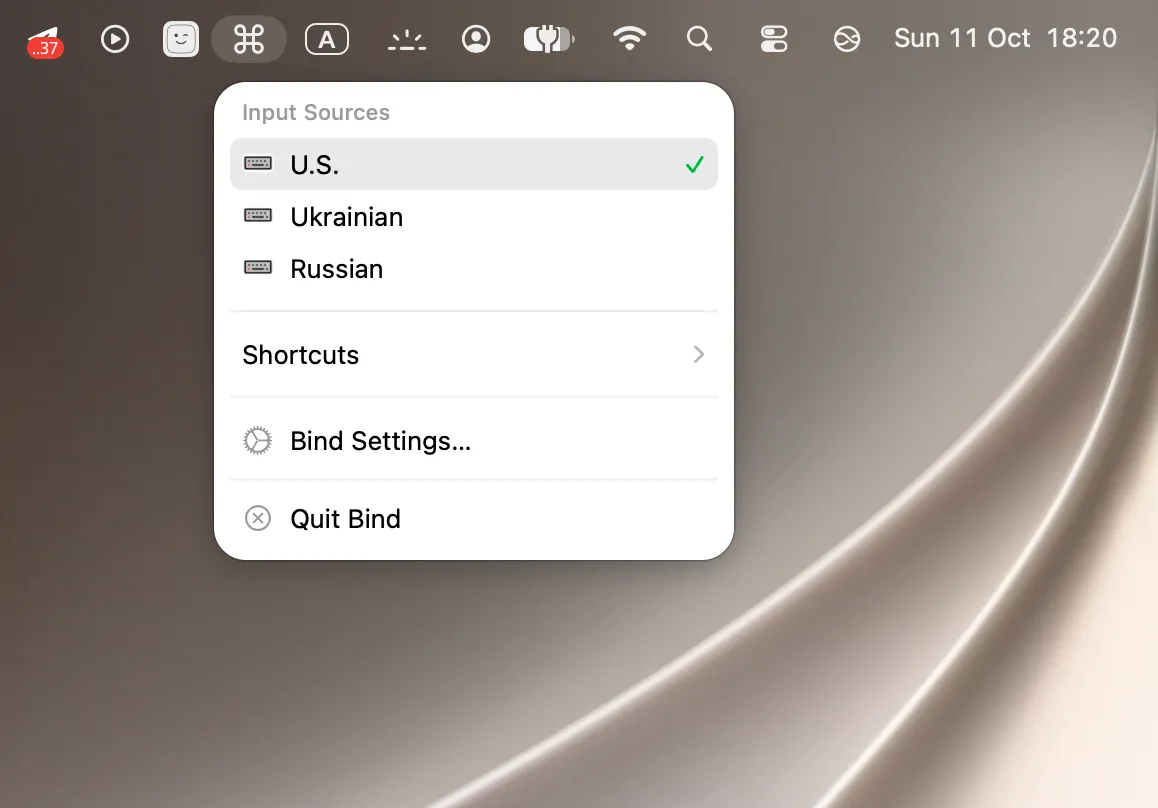Click the Siri-style globe menu bar icon

pyautogui.click(x=847, y=39)
